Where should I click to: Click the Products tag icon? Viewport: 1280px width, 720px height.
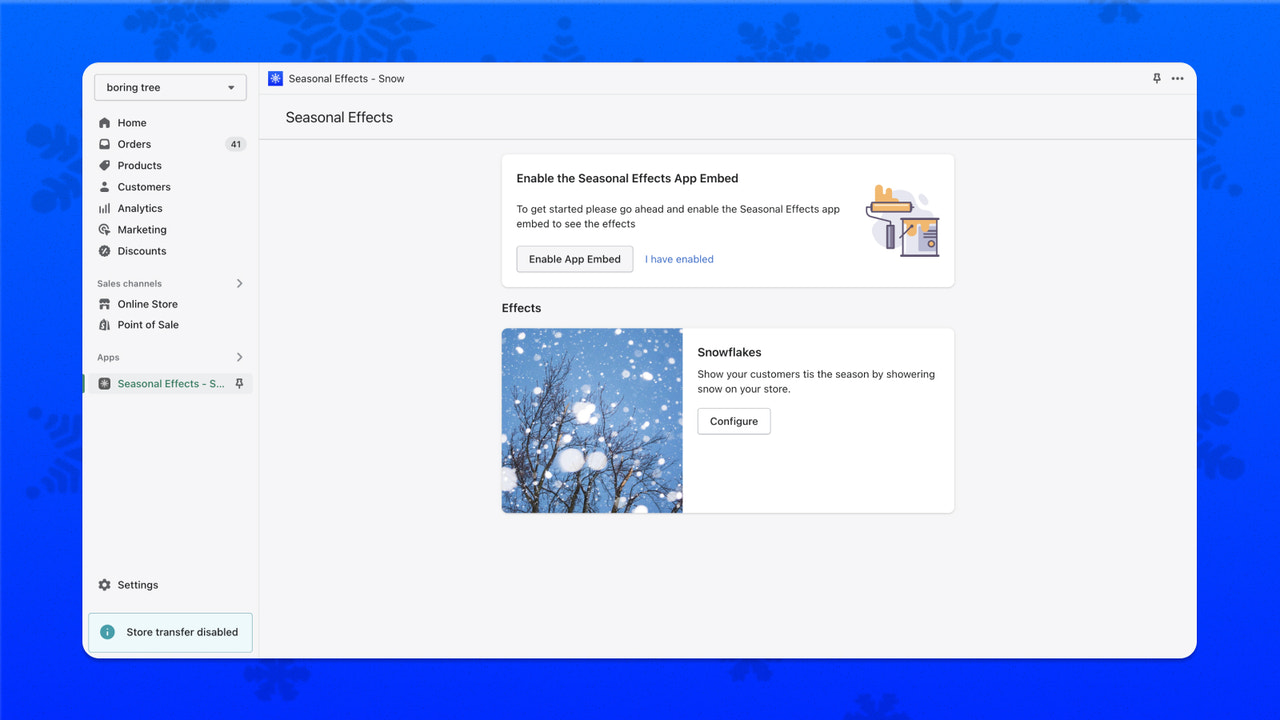[x=105, y=165]
